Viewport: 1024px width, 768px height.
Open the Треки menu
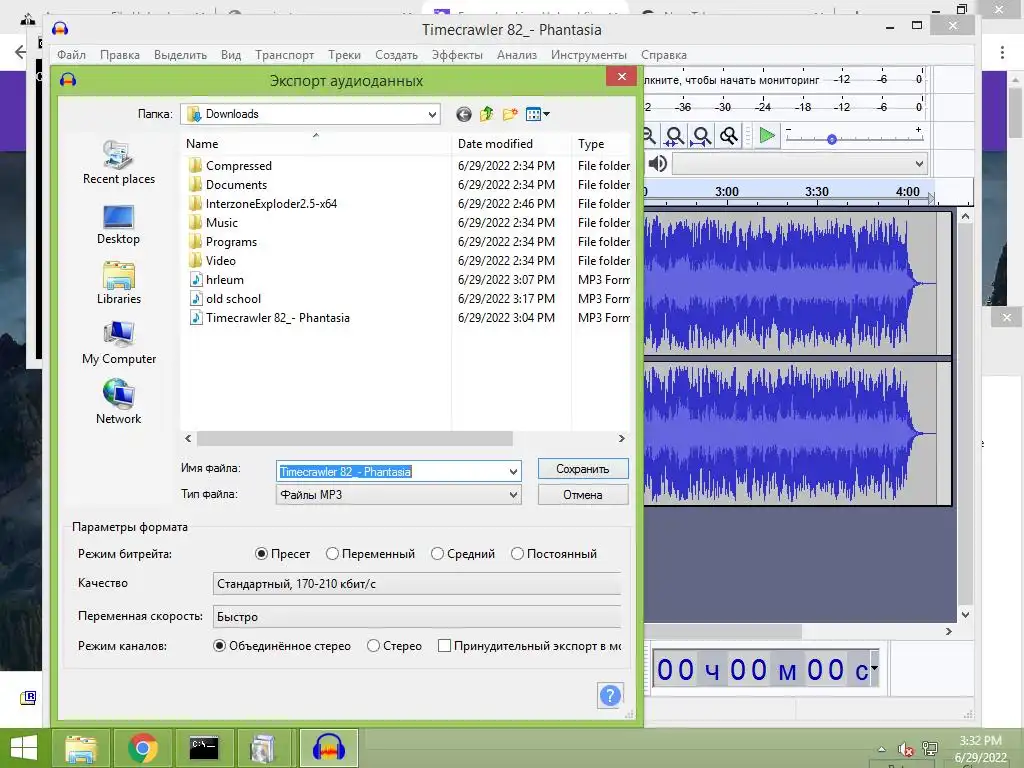(x=344, y=55)
